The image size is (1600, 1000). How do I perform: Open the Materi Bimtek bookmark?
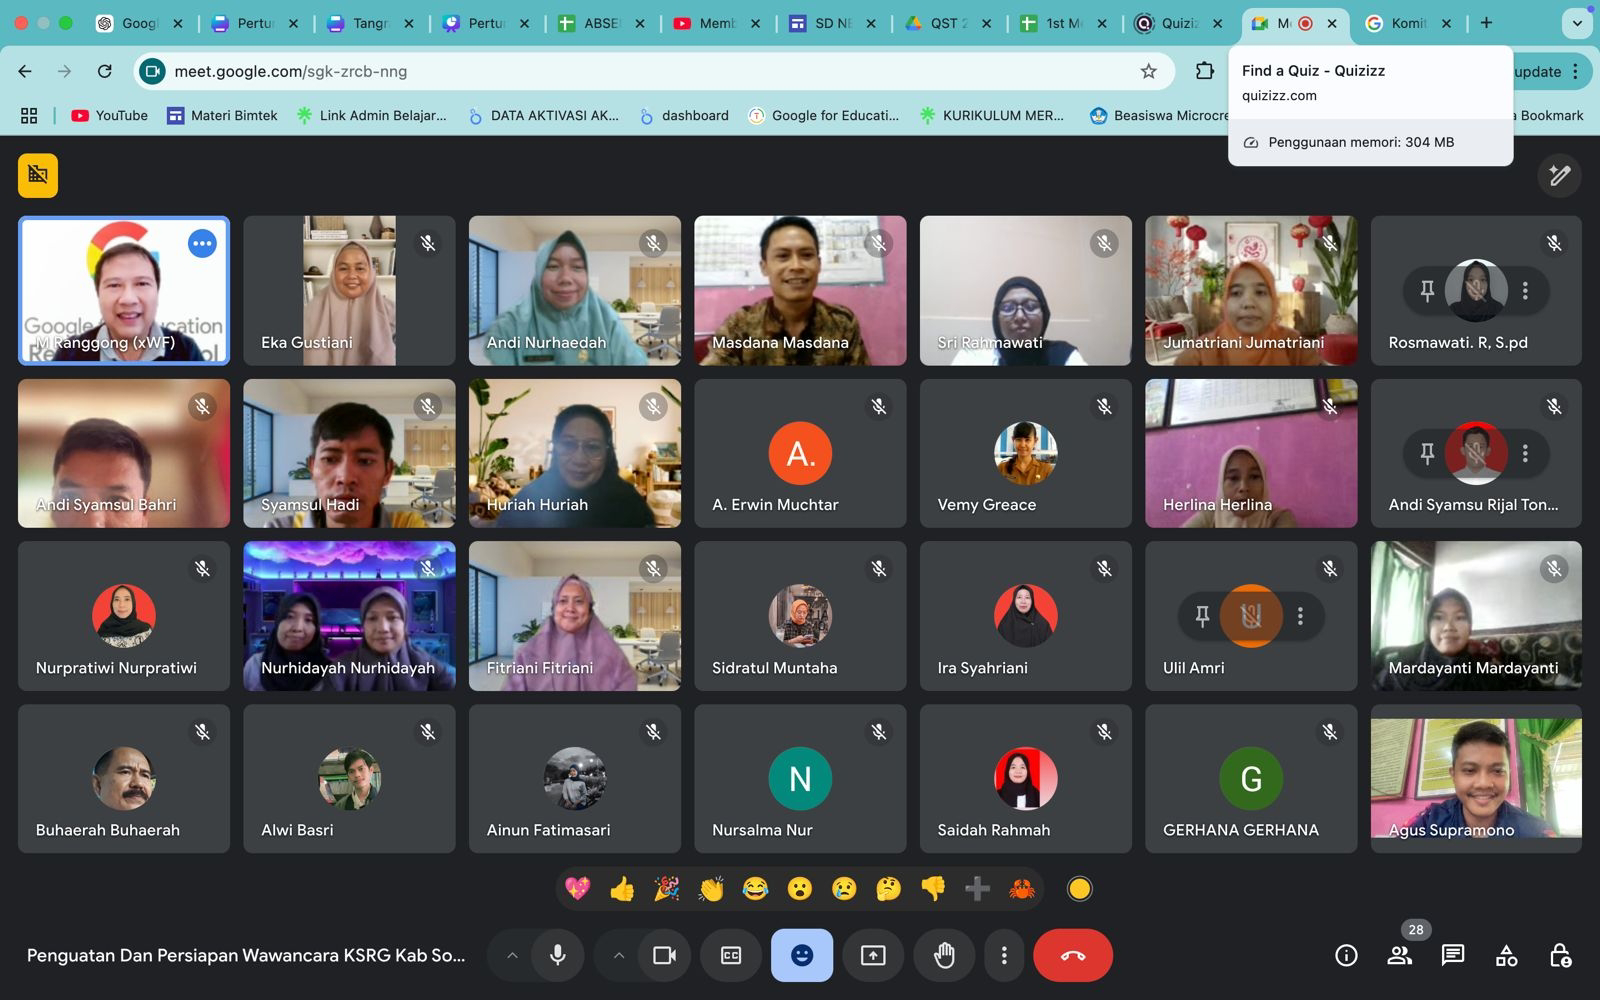click(222, 115)
